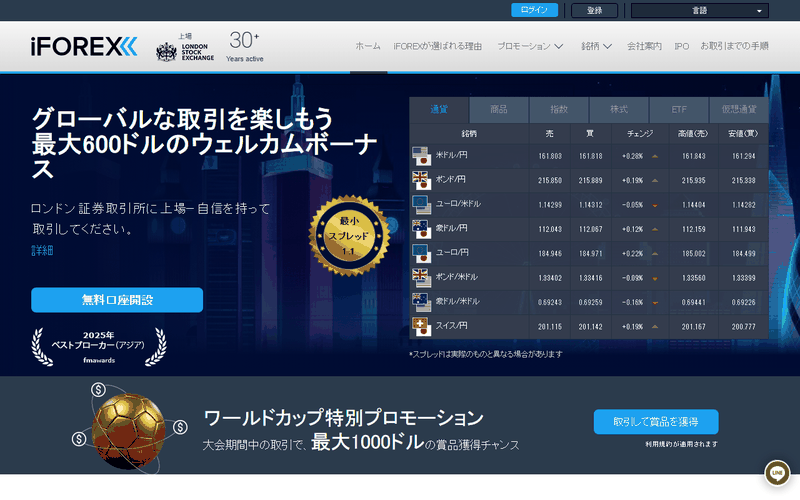Image resolution: width=800 pixels, height=500 pixels.
Task: Open iFOREXが選ばれる理由 page
Action: coord(437,46)
